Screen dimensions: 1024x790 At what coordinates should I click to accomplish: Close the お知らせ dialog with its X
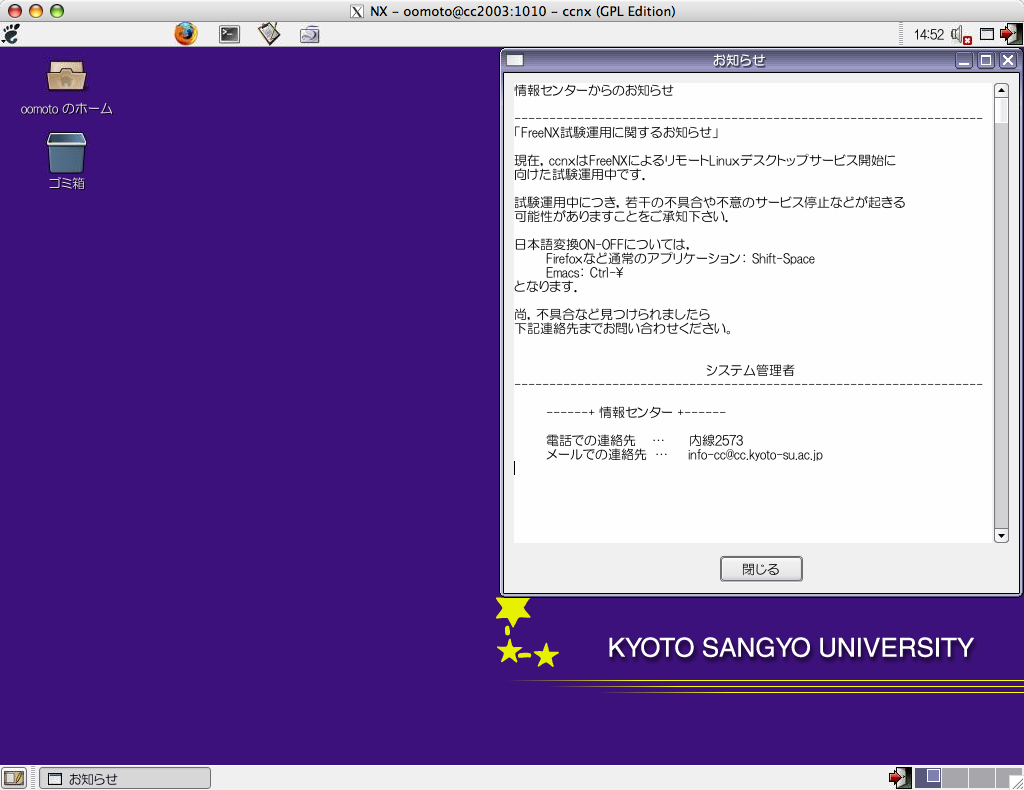pos(1008,61)
